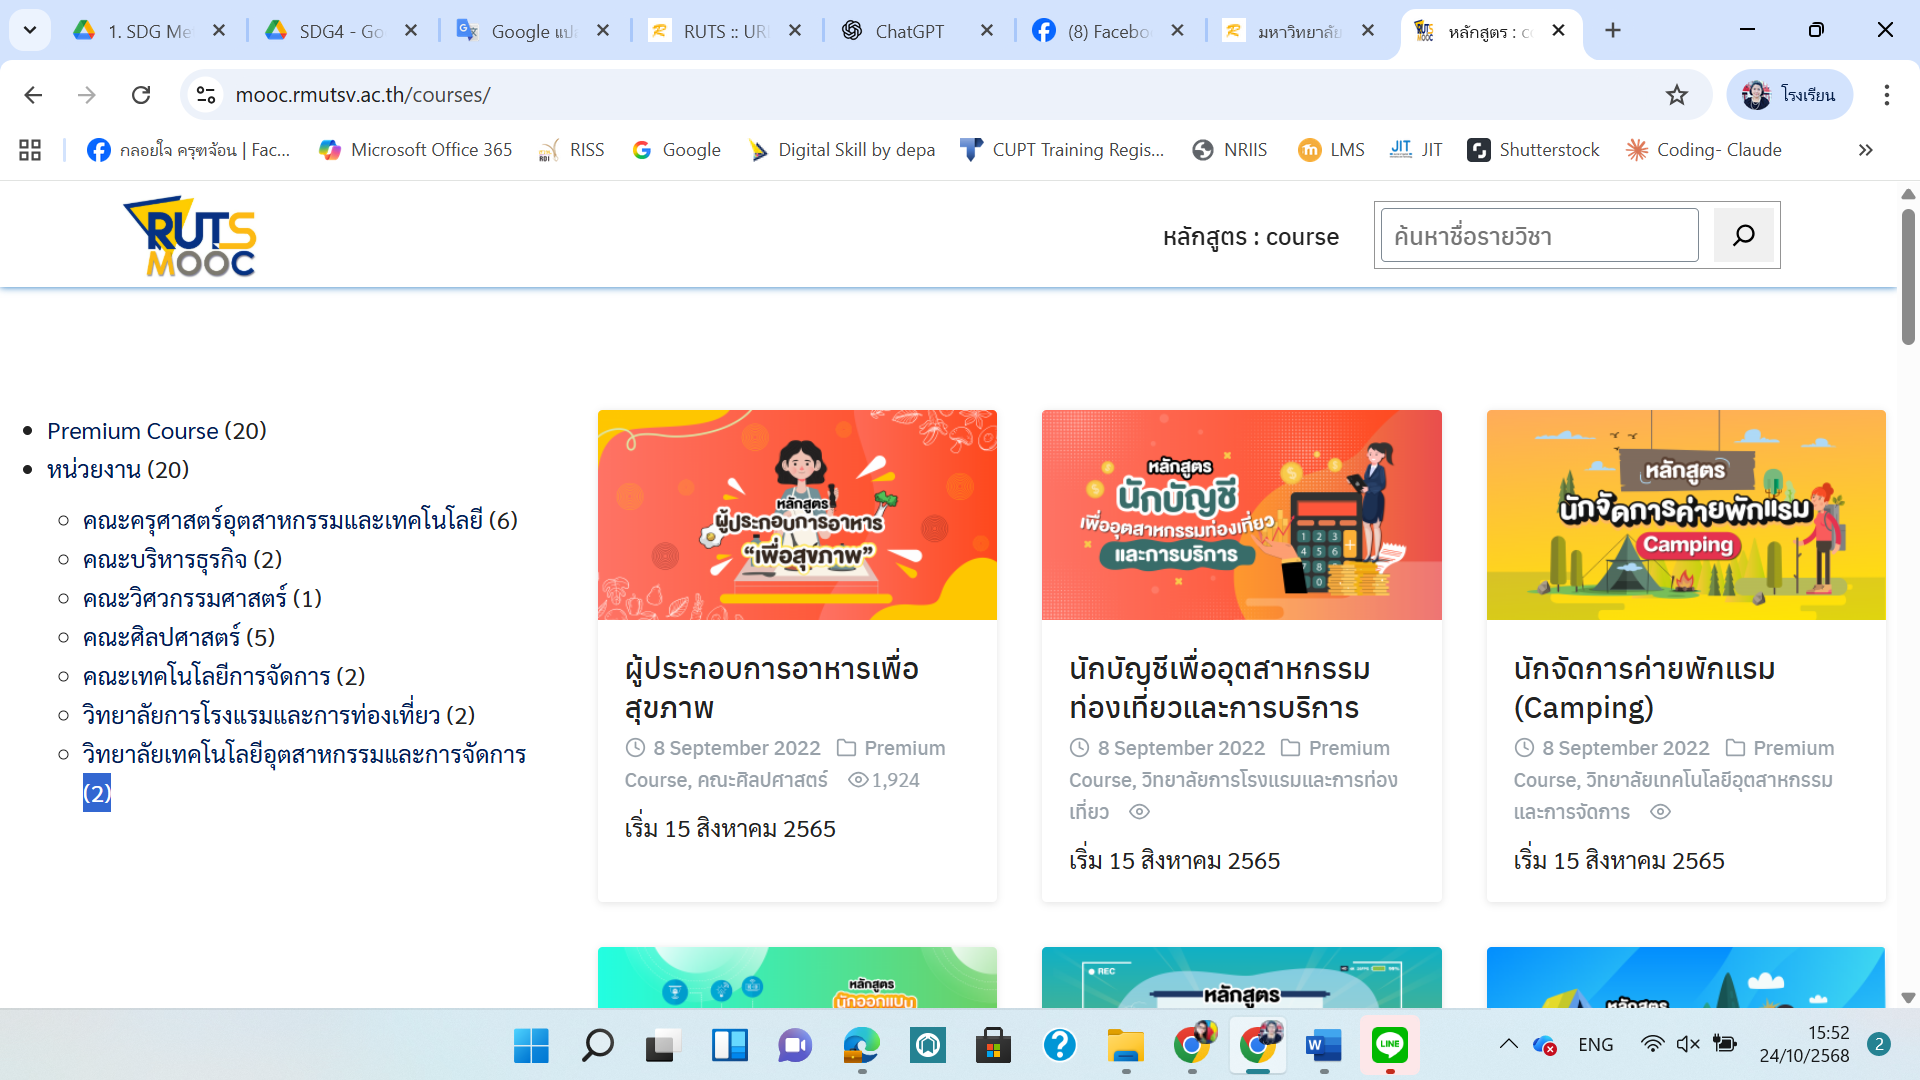Toggle the muted volume icon in tray
Viewport: 1920px width, 1080px height.
(x=1688, y=1044)
